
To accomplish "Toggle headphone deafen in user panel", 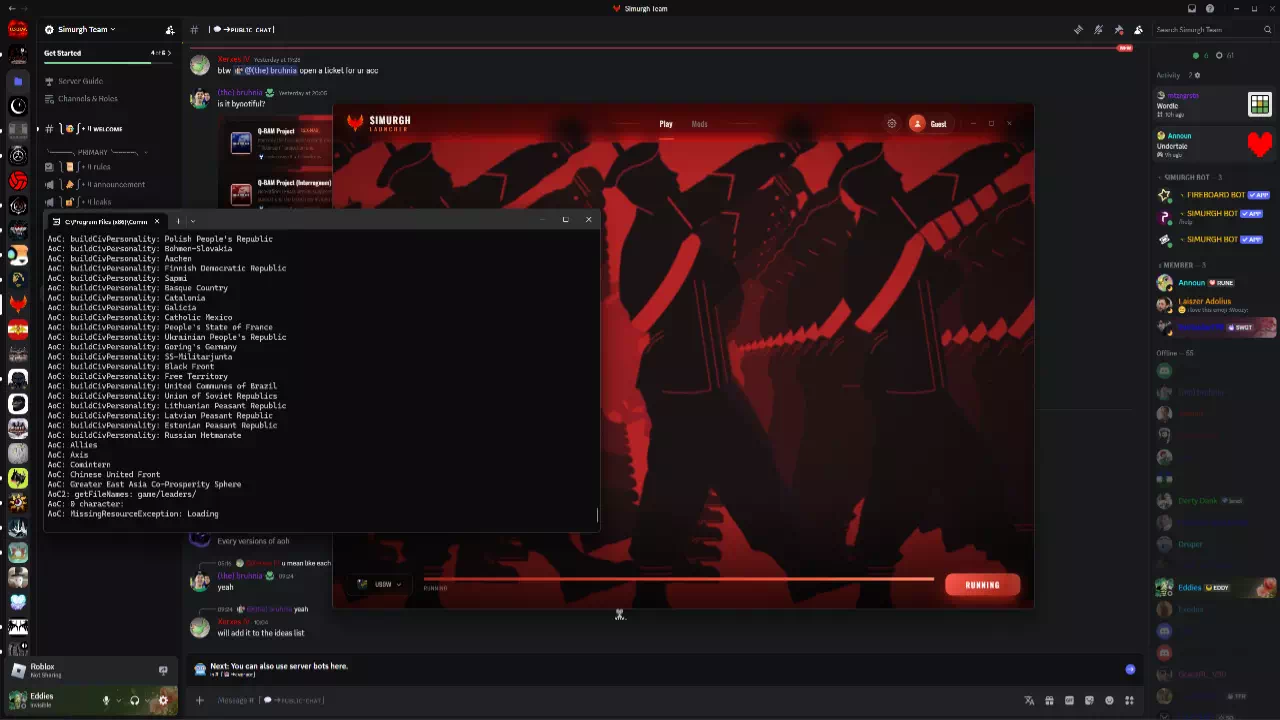I will pyautogui.click(x=134, y=700).
